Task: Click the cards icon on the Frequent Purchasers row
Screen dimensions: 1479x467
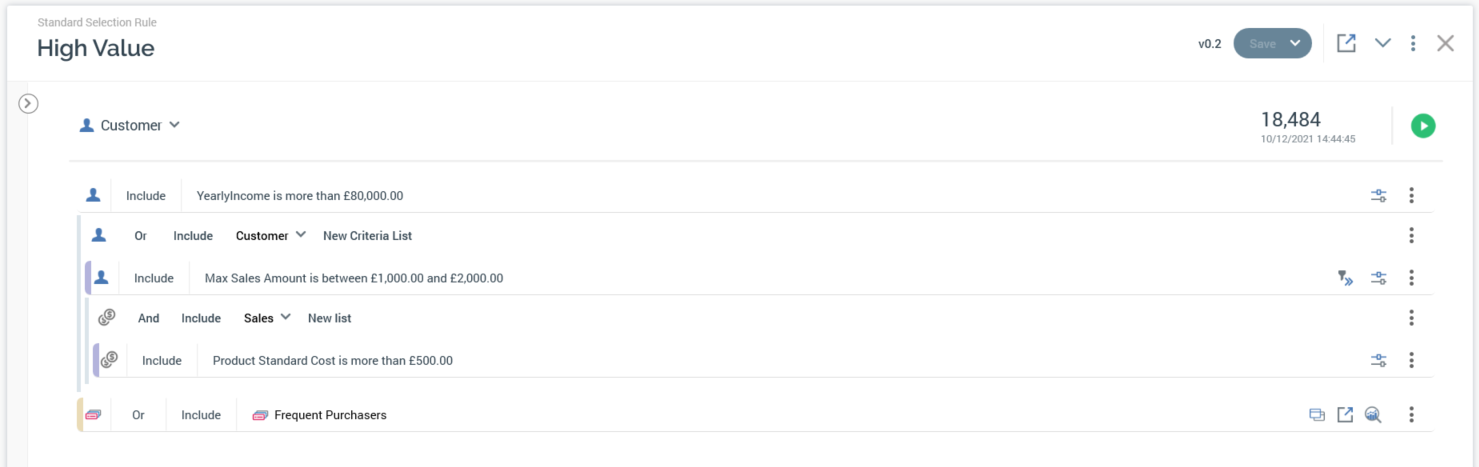Action: (1317, 415)
